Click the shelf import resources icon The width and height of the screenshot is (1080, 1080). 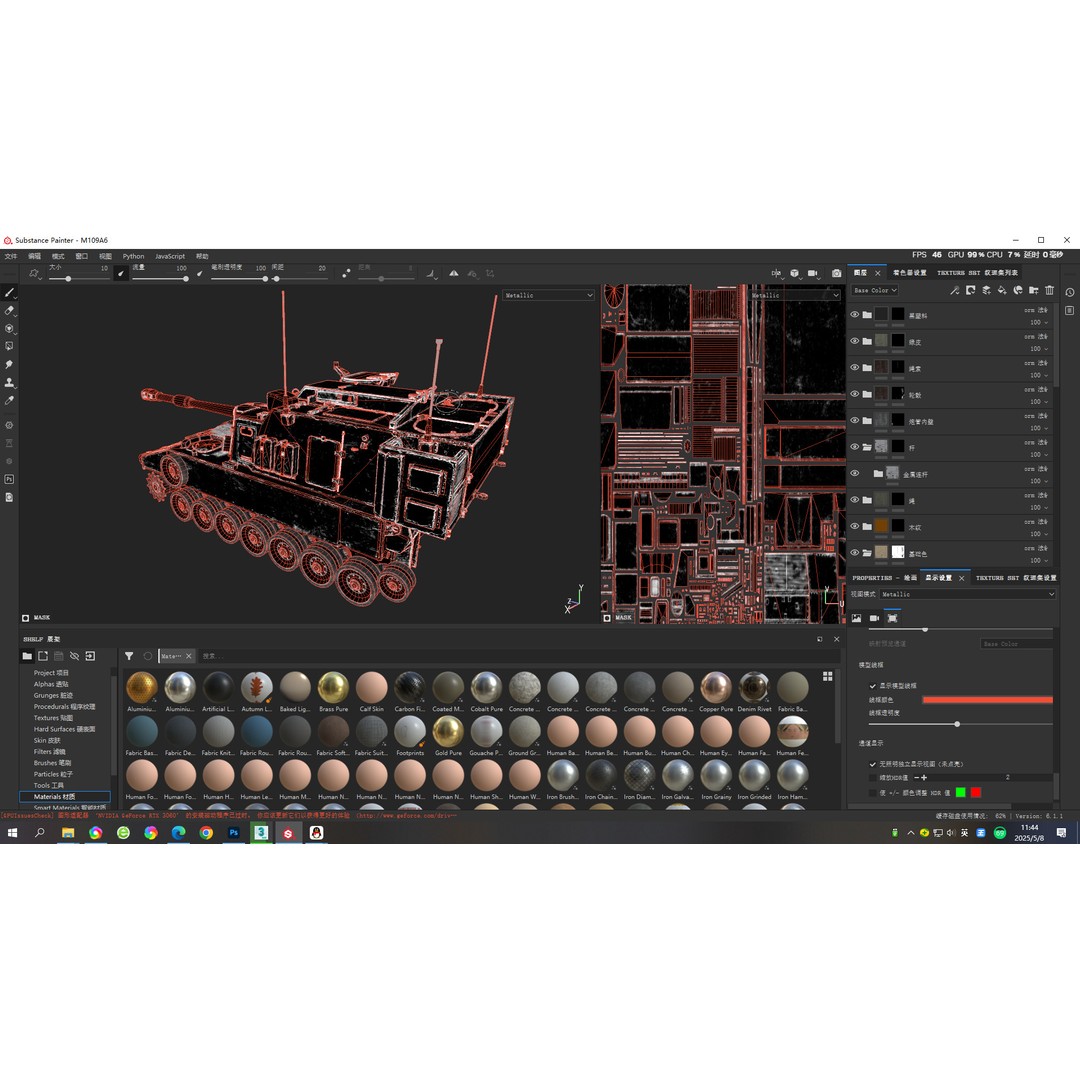pos(90,656)
